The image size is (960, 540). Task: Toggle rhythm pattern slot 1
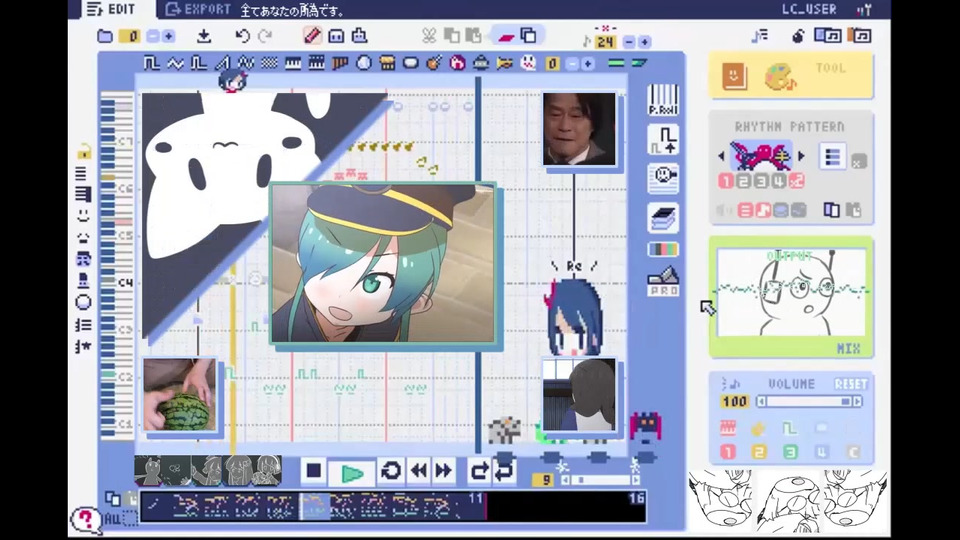[726, 181]
